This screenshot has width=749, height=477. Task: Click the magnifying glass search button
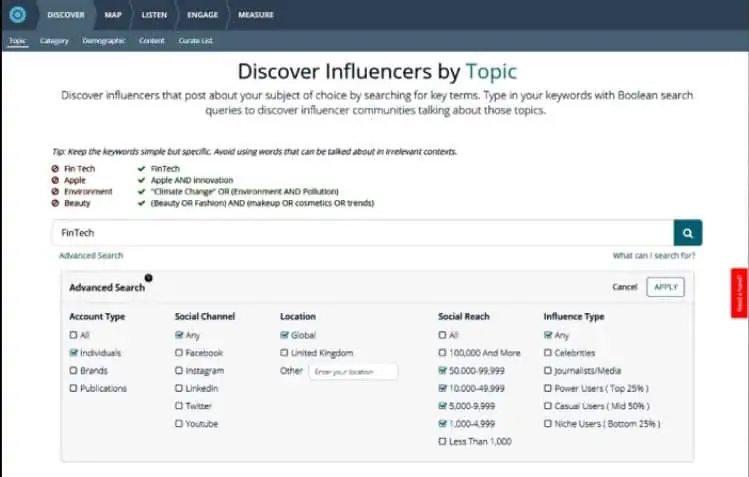688,232
